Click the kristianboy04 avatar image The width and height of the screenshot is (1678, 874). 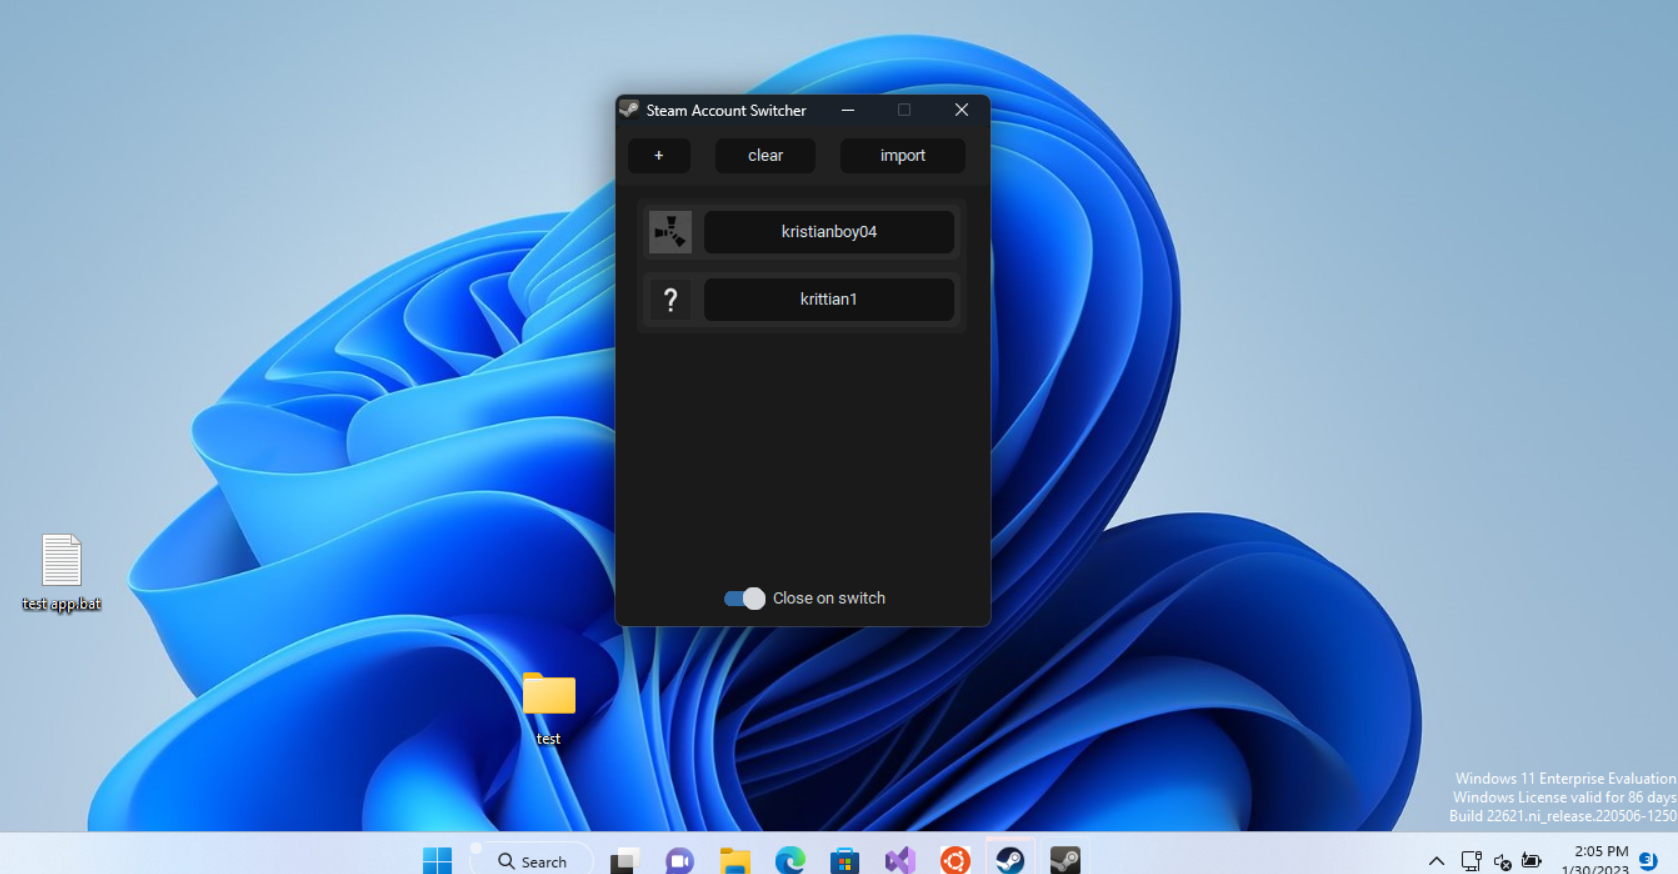tap(670, 232)
